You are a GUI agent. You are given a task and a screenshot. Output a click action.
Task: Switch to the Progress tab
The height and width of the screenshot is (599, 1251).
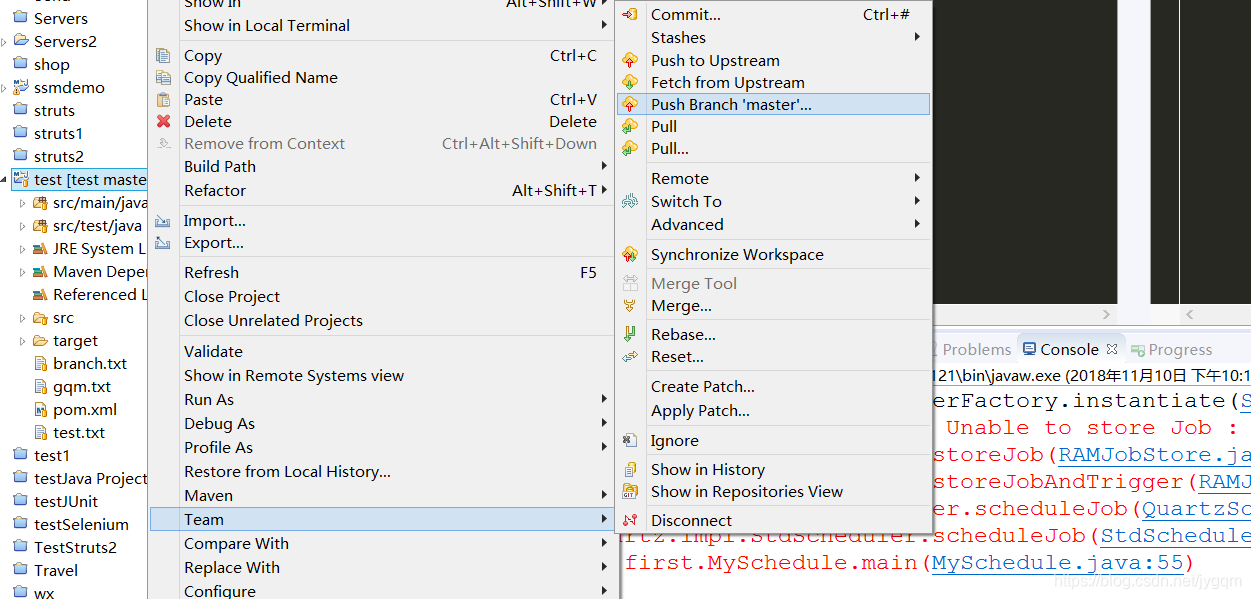[1171, 349]
